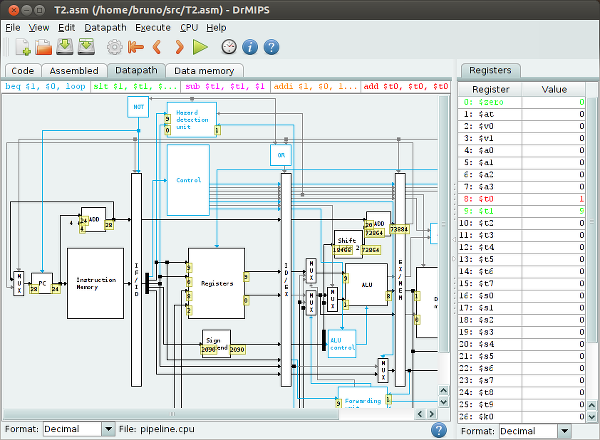Restart execution with the restart icon
This screenshot has width=600, height=440.
(x=136, y=47)
